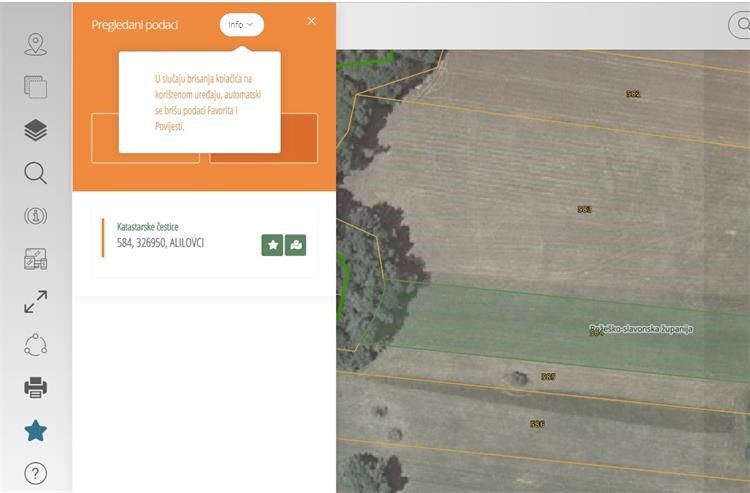
Task: Open the location pin tool in sidebar
Action: click(36, 44)
